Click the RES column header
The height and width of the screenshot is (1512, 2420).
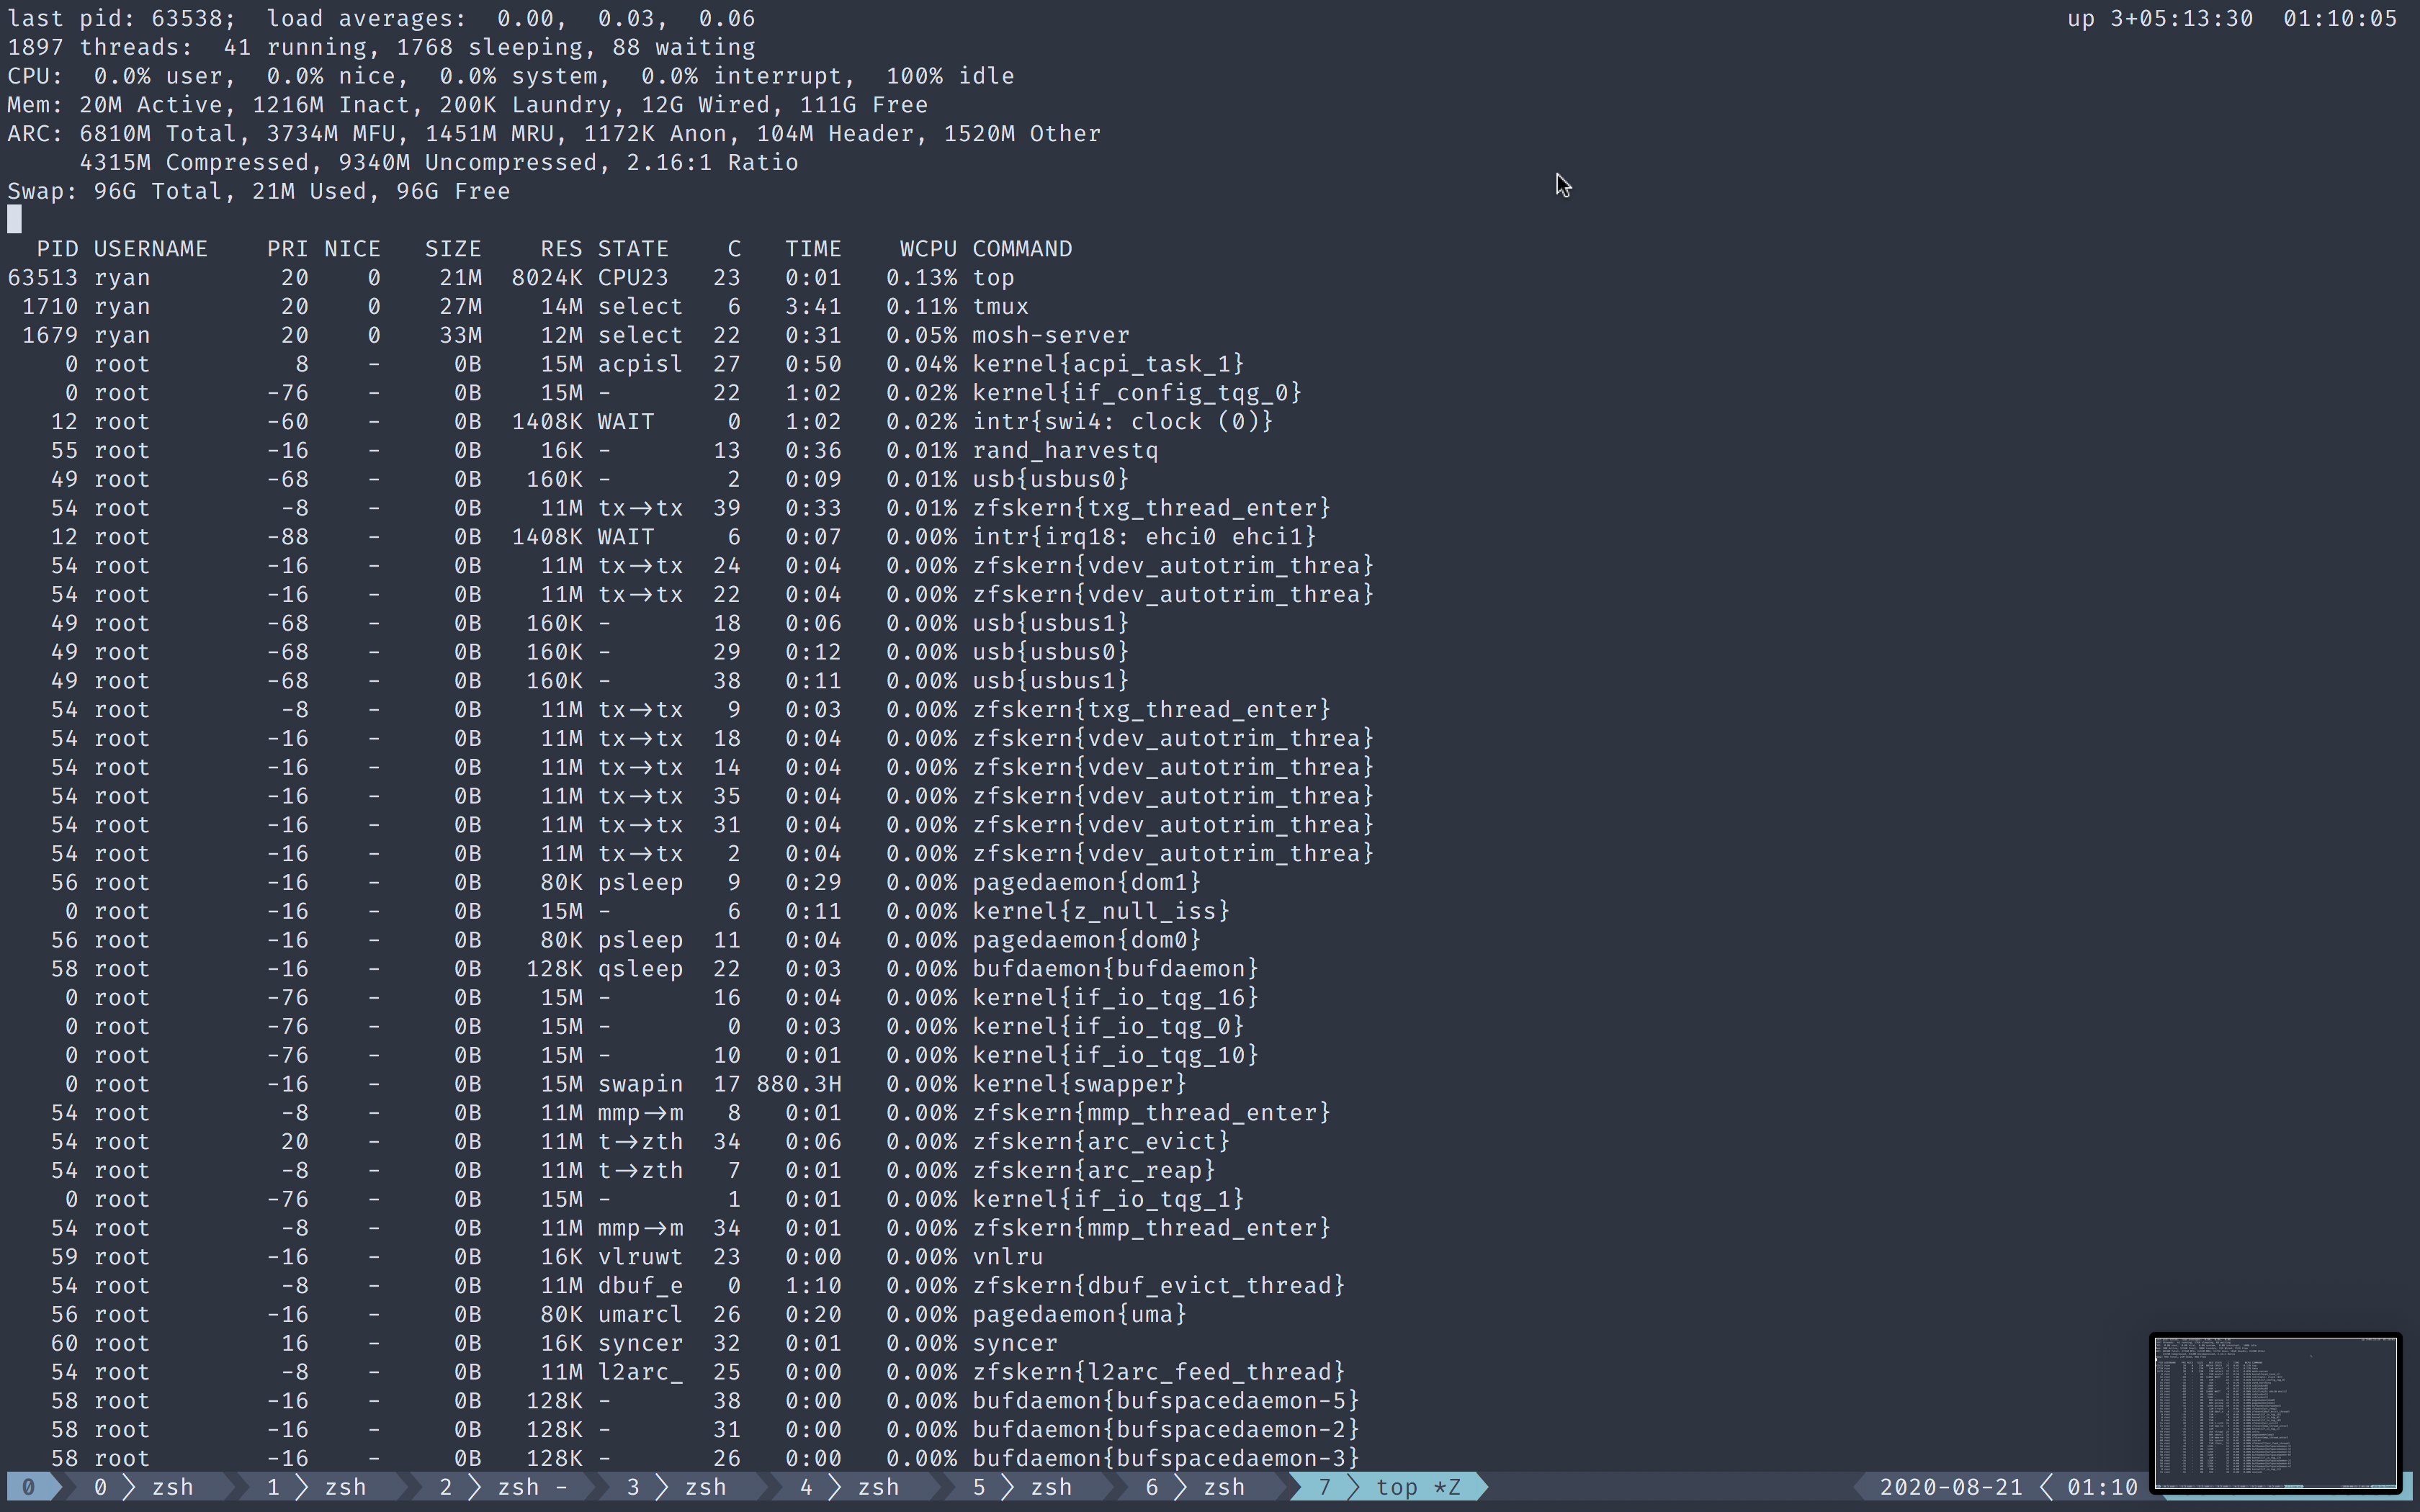coord(561,249)
